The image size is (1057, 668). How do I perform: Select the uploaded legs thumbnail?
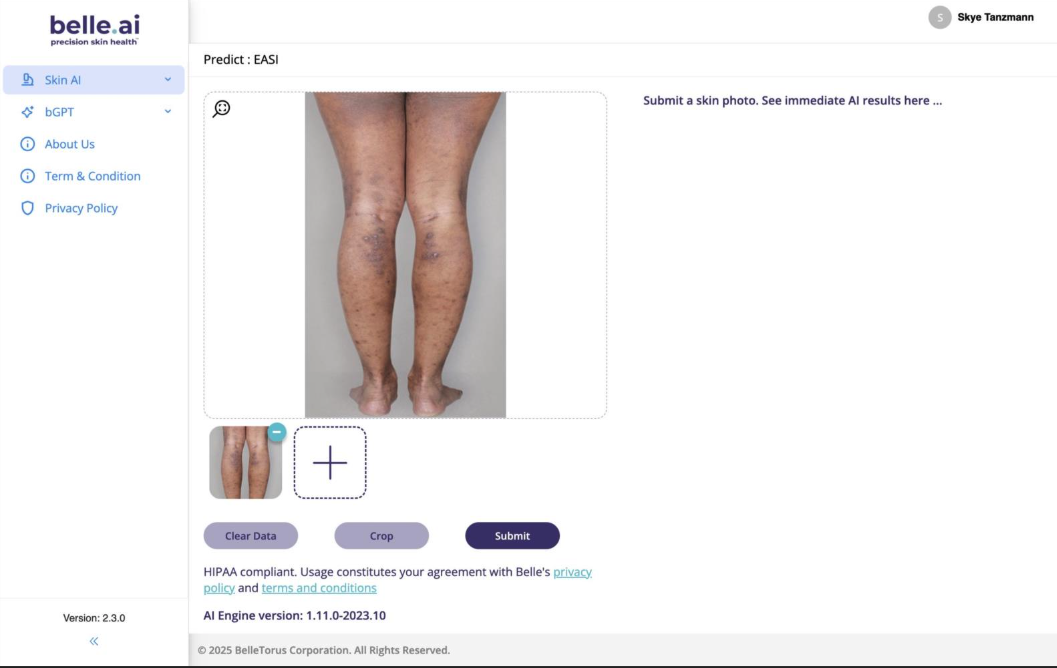(245, 462)
